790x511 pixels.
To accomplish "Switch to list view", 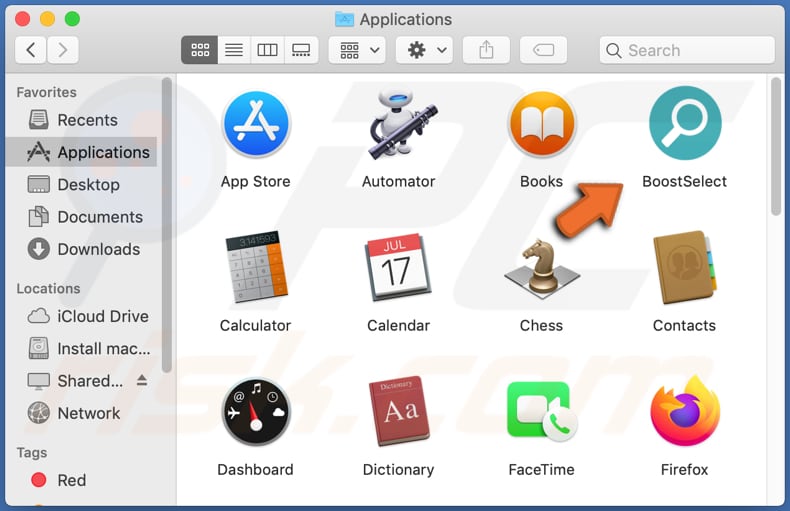I will pyautogui.click(x=234, y=50).
